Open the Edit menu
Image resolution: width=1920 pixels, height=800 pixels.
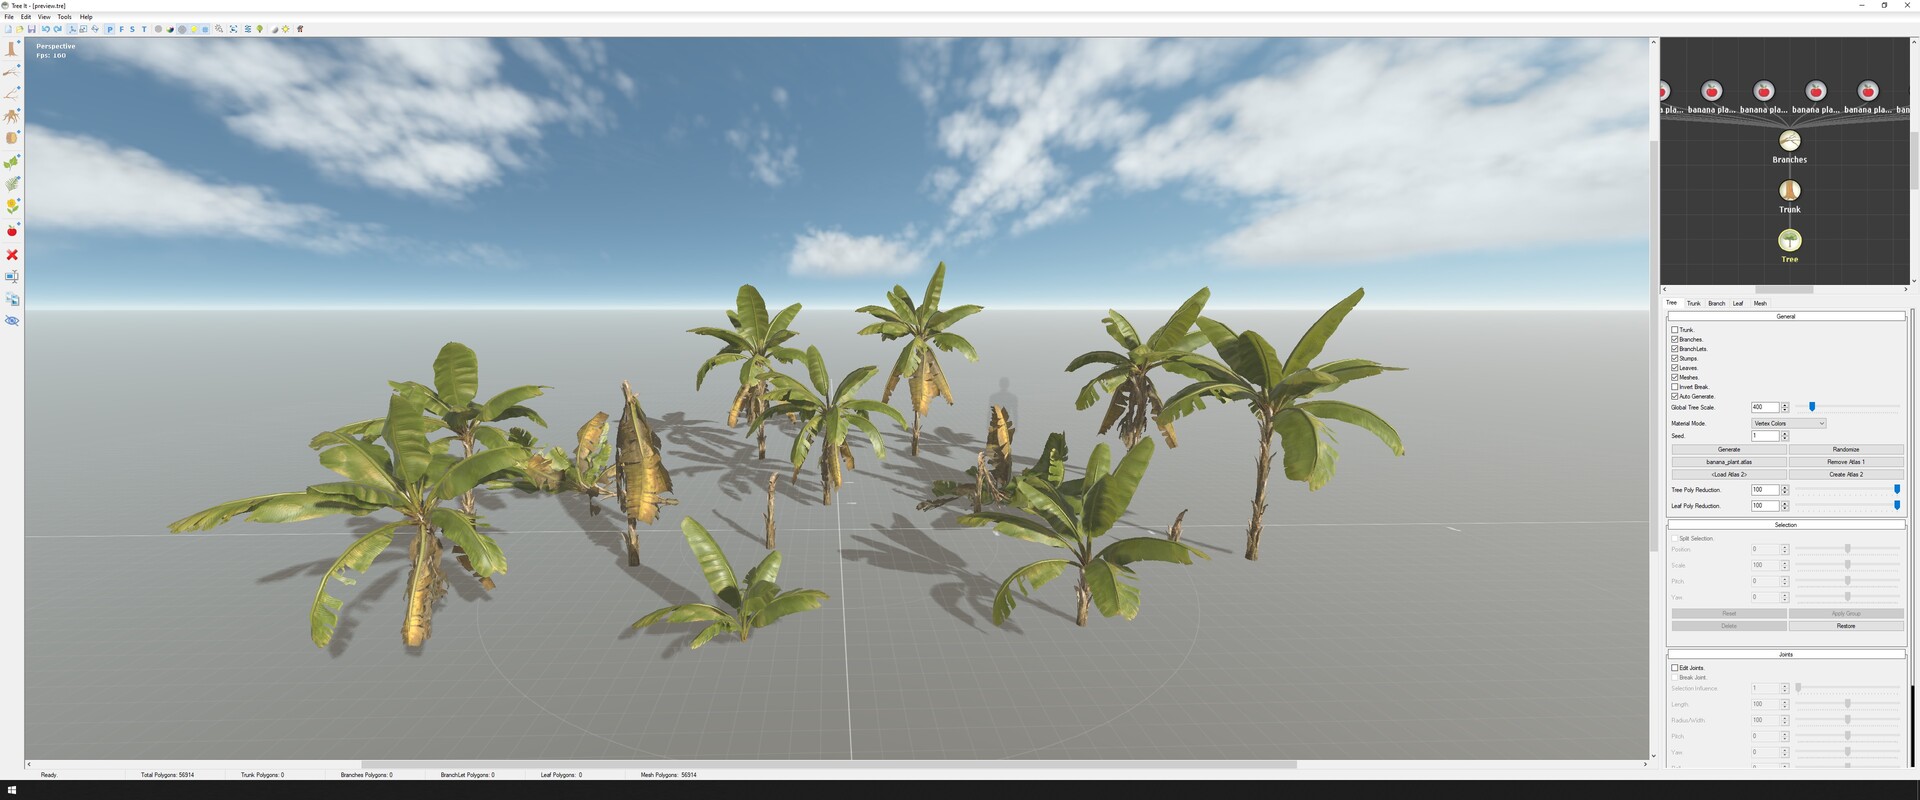point(26,17)
